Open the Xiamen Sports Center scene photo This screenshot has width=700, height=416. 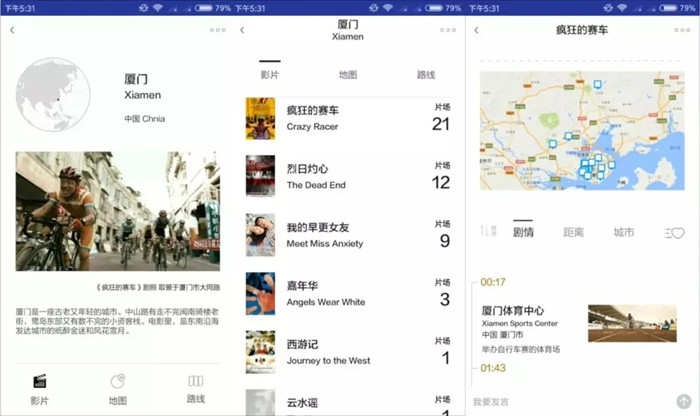point(632,323)
